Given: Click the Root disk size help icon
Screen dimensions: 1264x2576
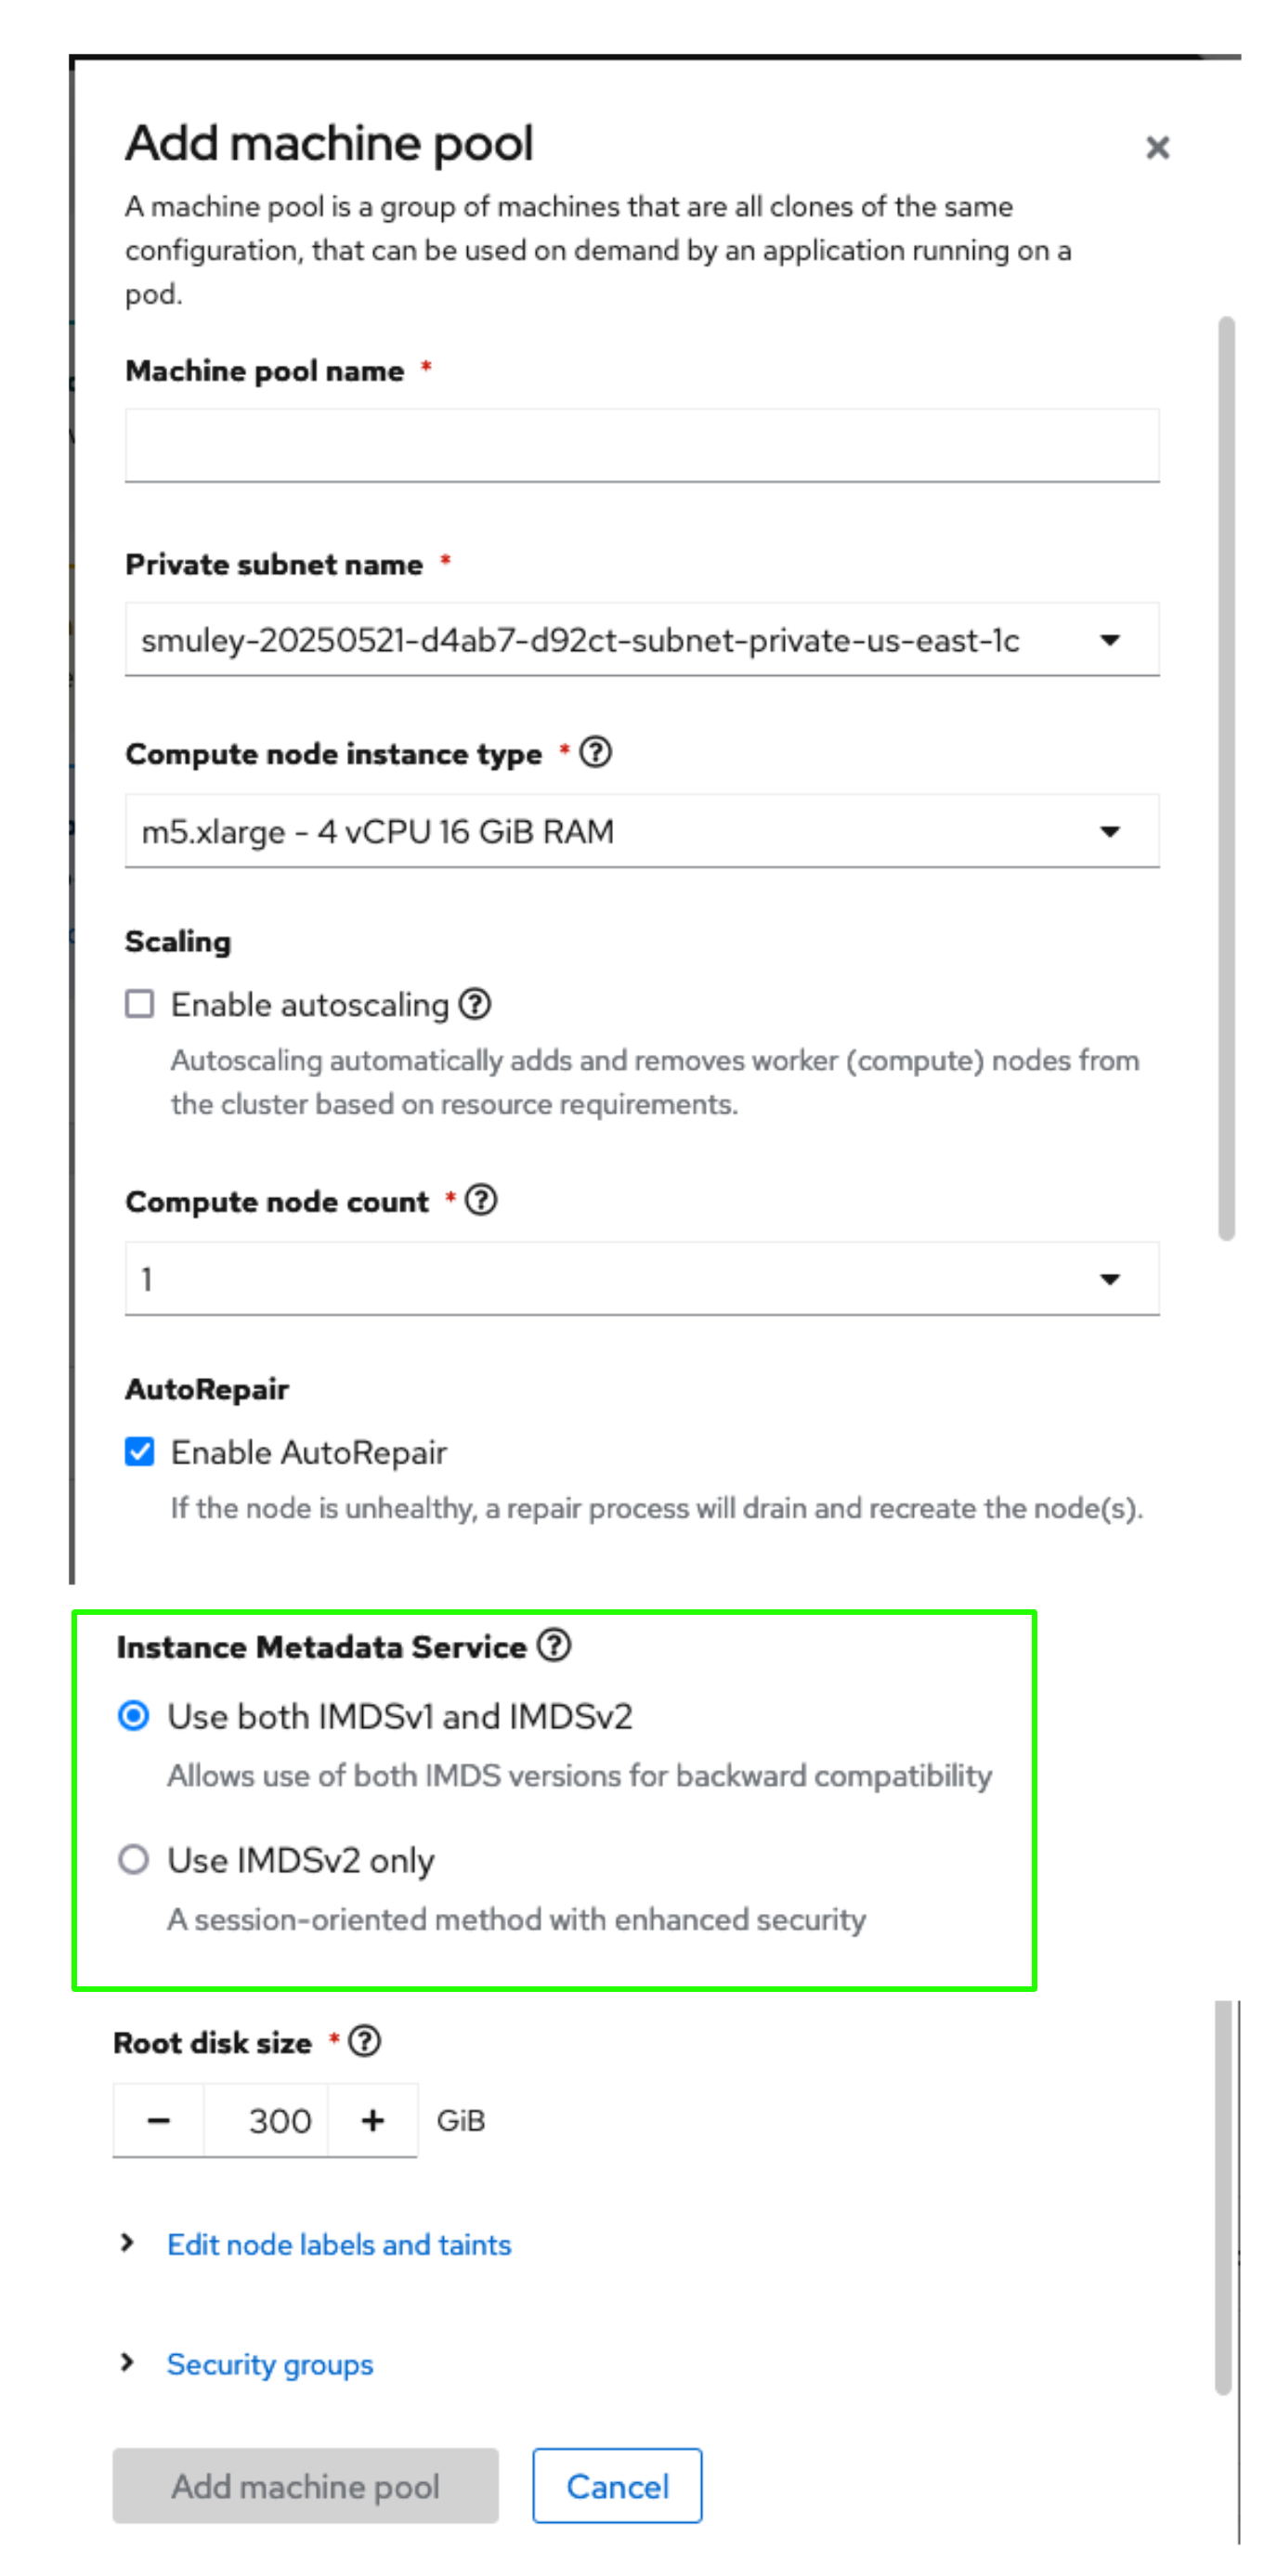Looking at the screenshot, I should click(x=365, y=2041).
